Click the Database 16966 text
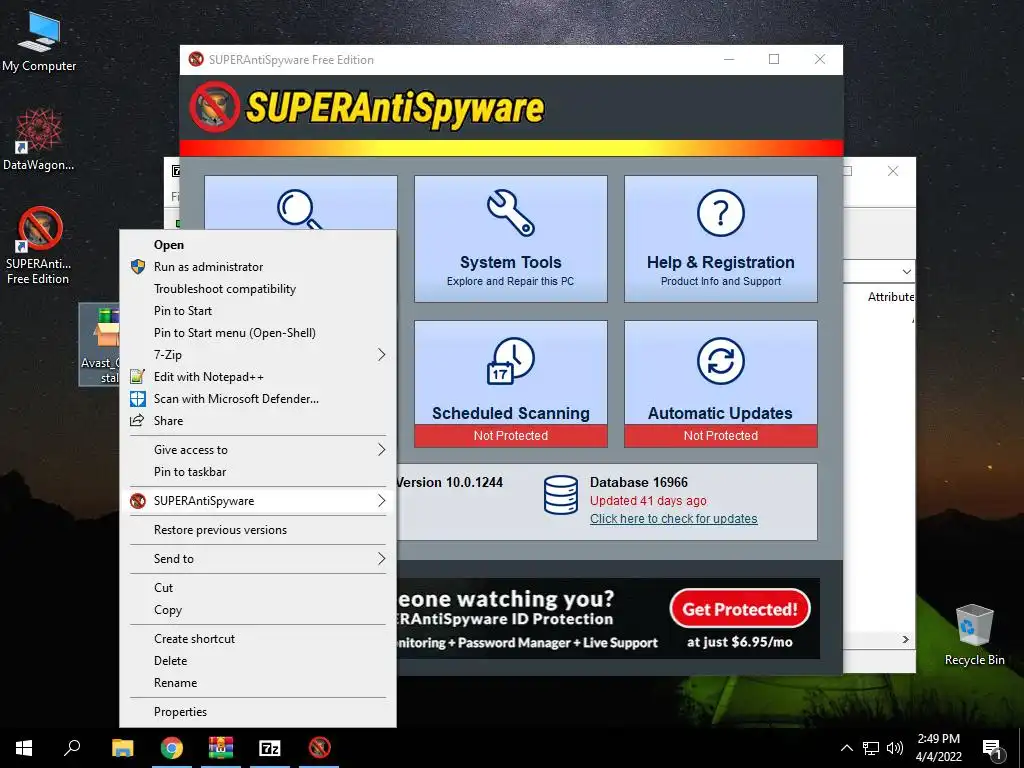1024x768 pixels. pyautogui.click(x=639, y=483)
